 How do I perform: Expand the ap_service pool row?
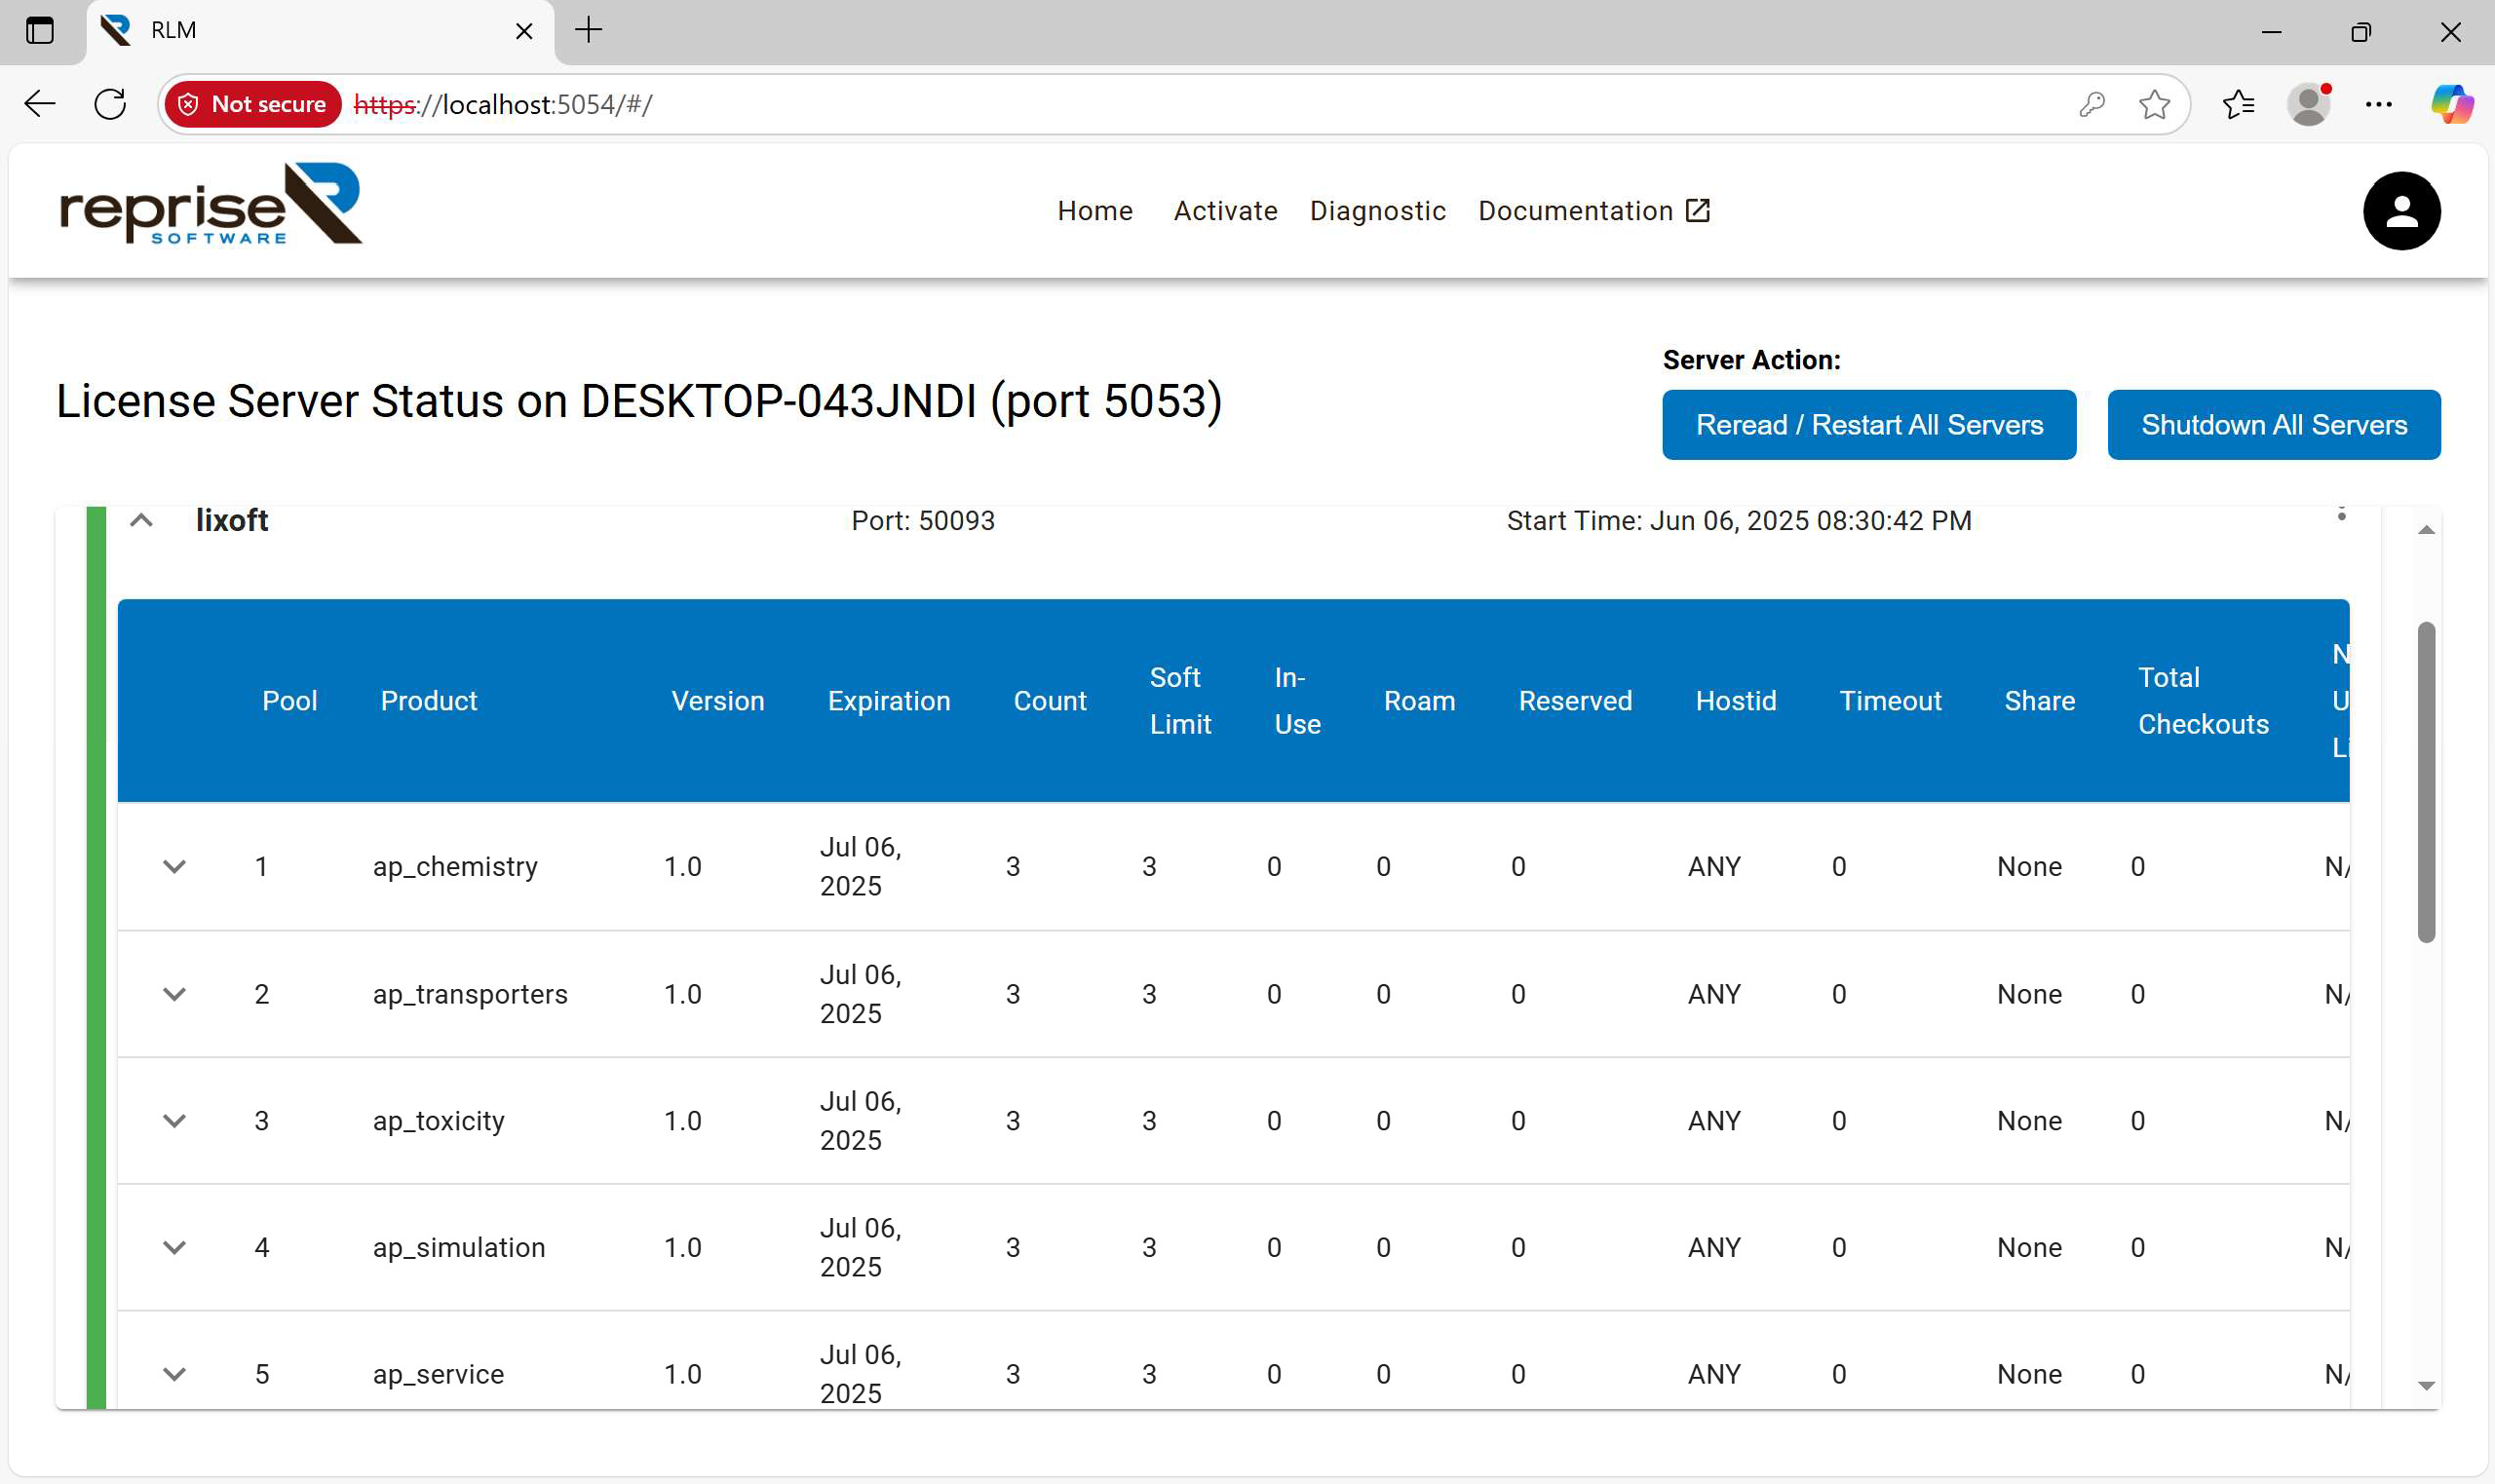174,1374
